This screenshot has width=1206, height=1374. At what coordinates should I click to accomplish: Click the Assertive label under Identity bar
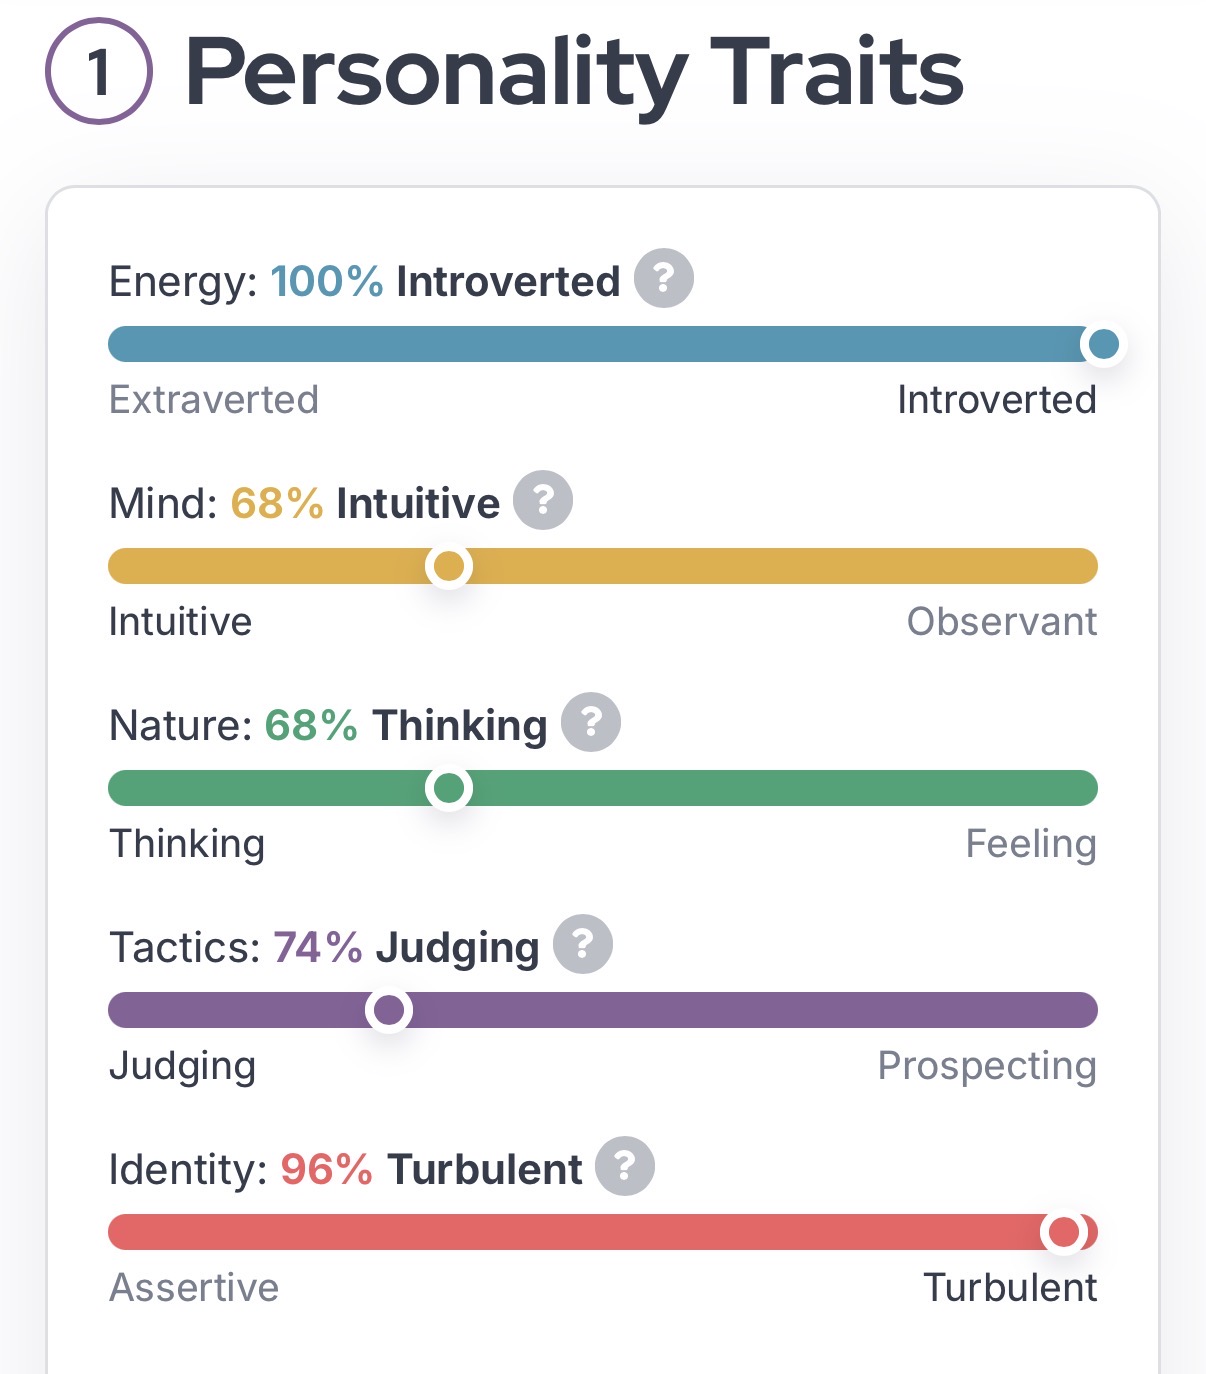pos(194,1288)
